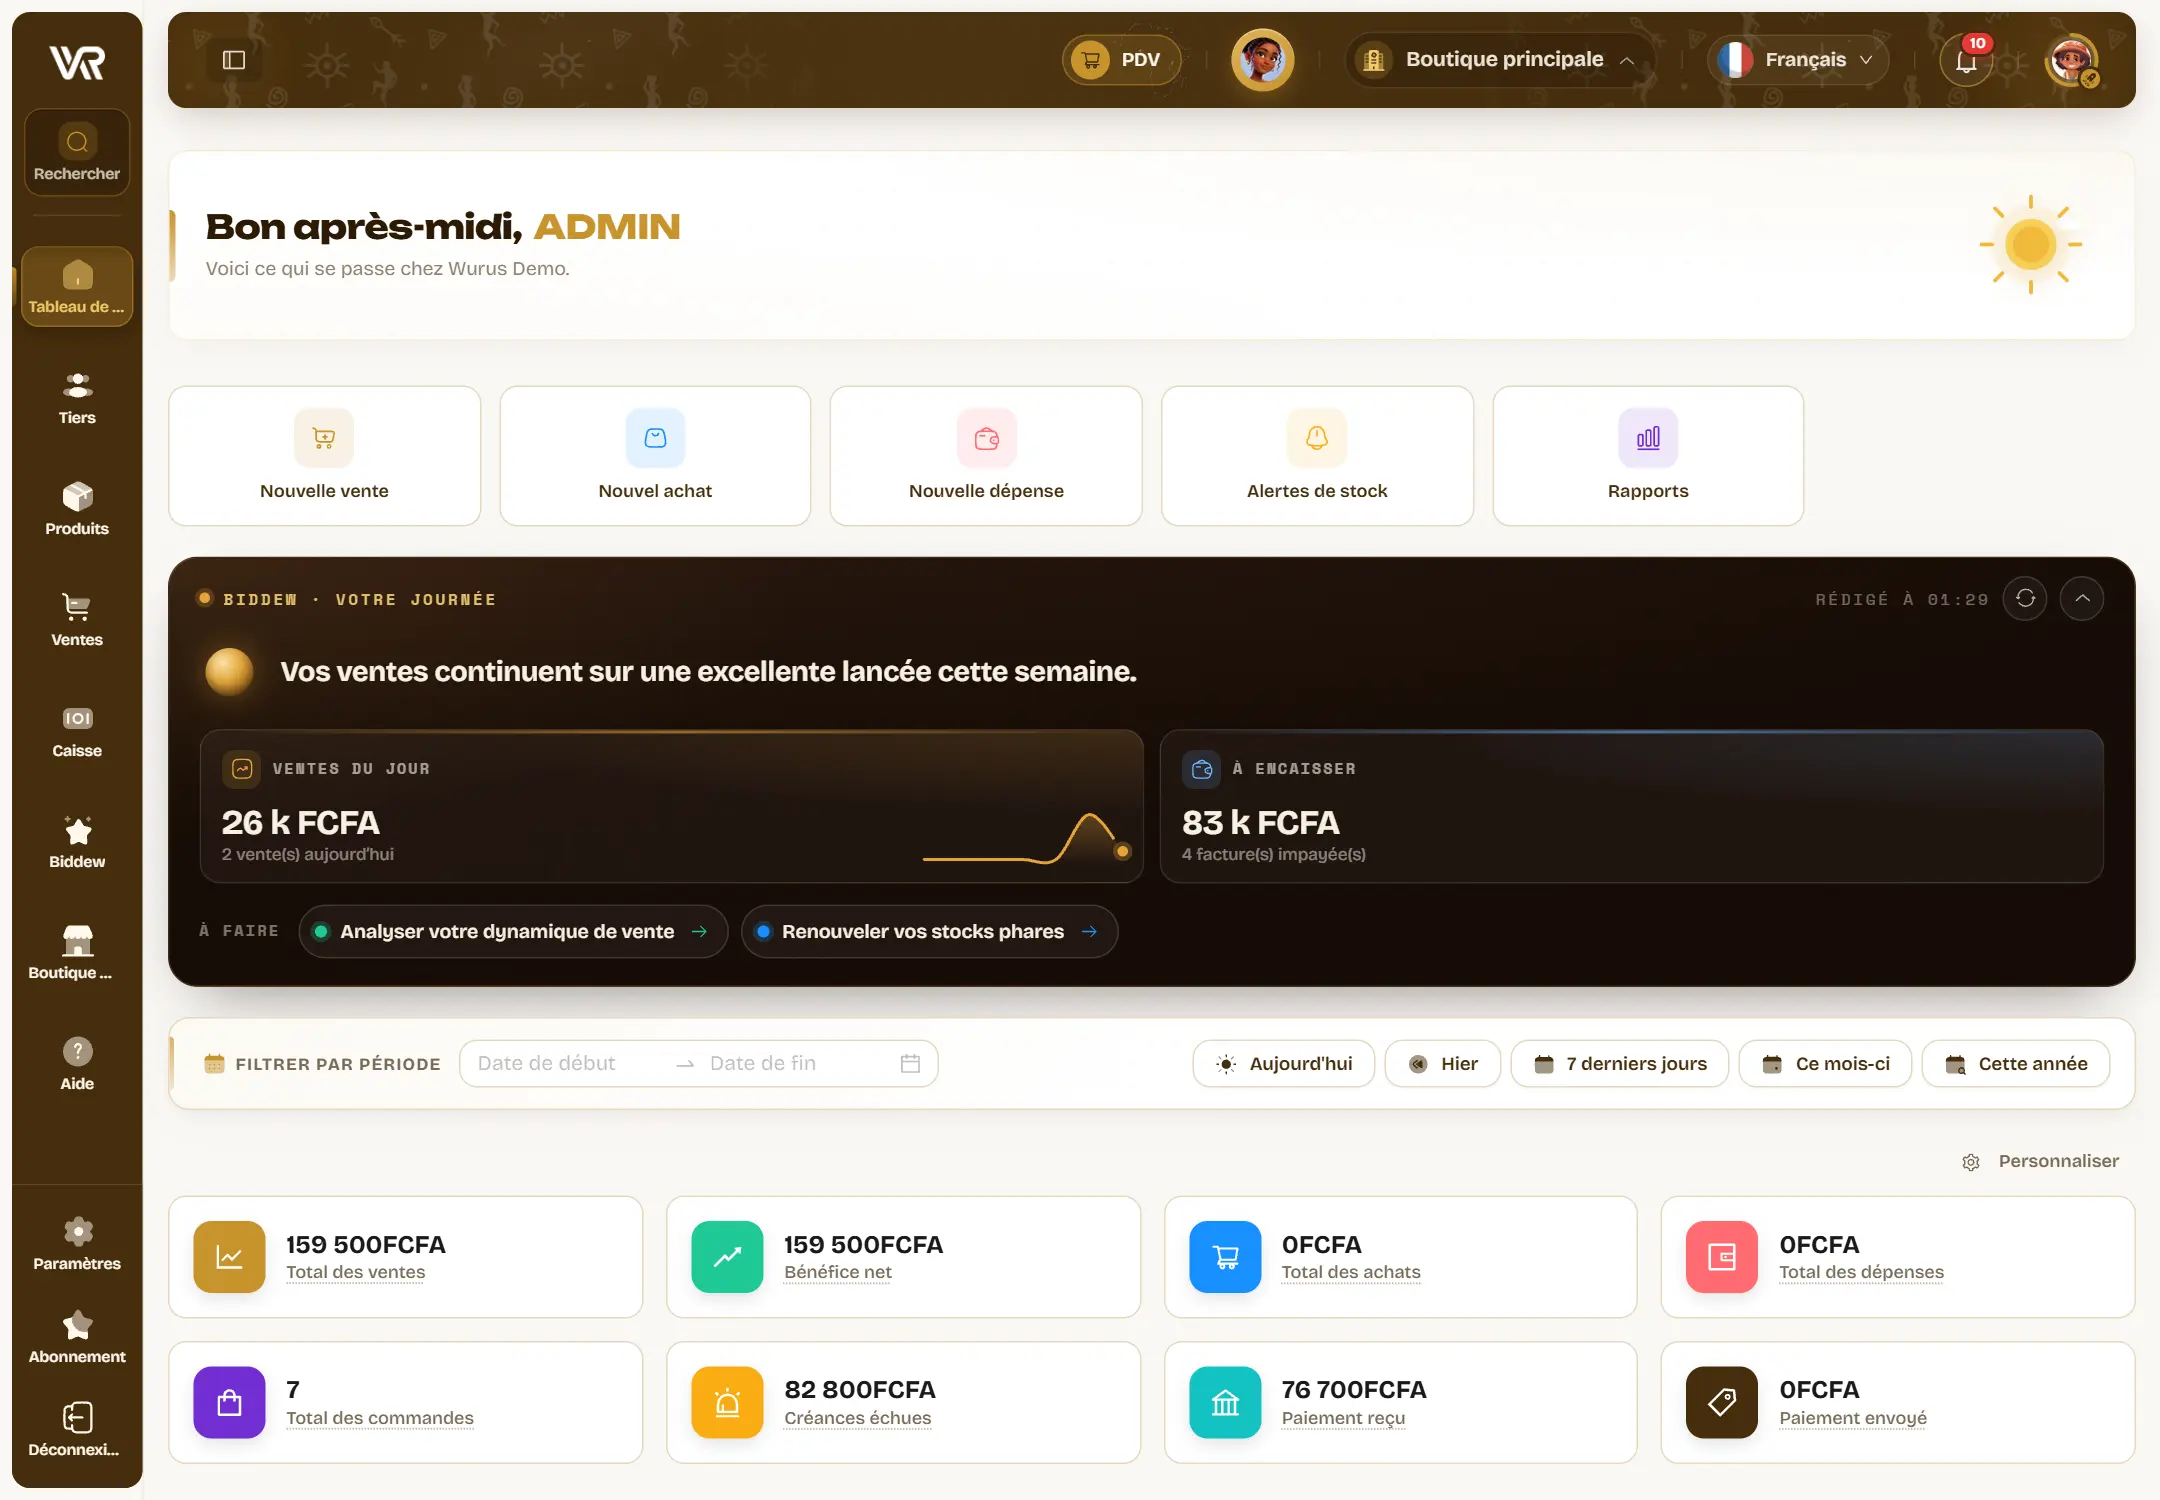The width and height of the screenshot is (2160, 1500).
Task: Click the Paiement envoyé tag icon
Action: click(1722, 1402)
